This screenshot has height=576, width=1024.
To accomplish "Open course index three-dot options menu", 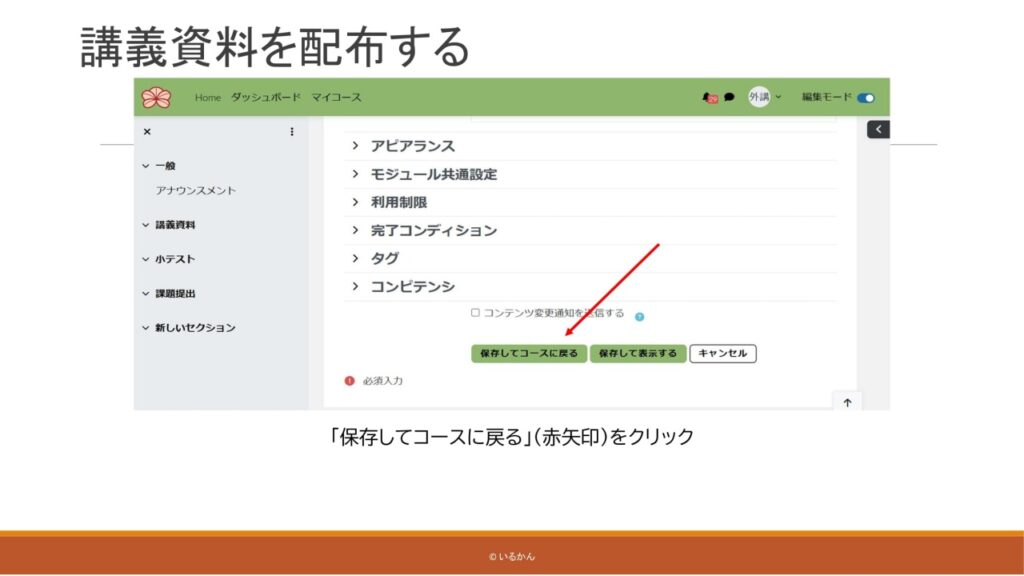I will [x=292, y=132].
